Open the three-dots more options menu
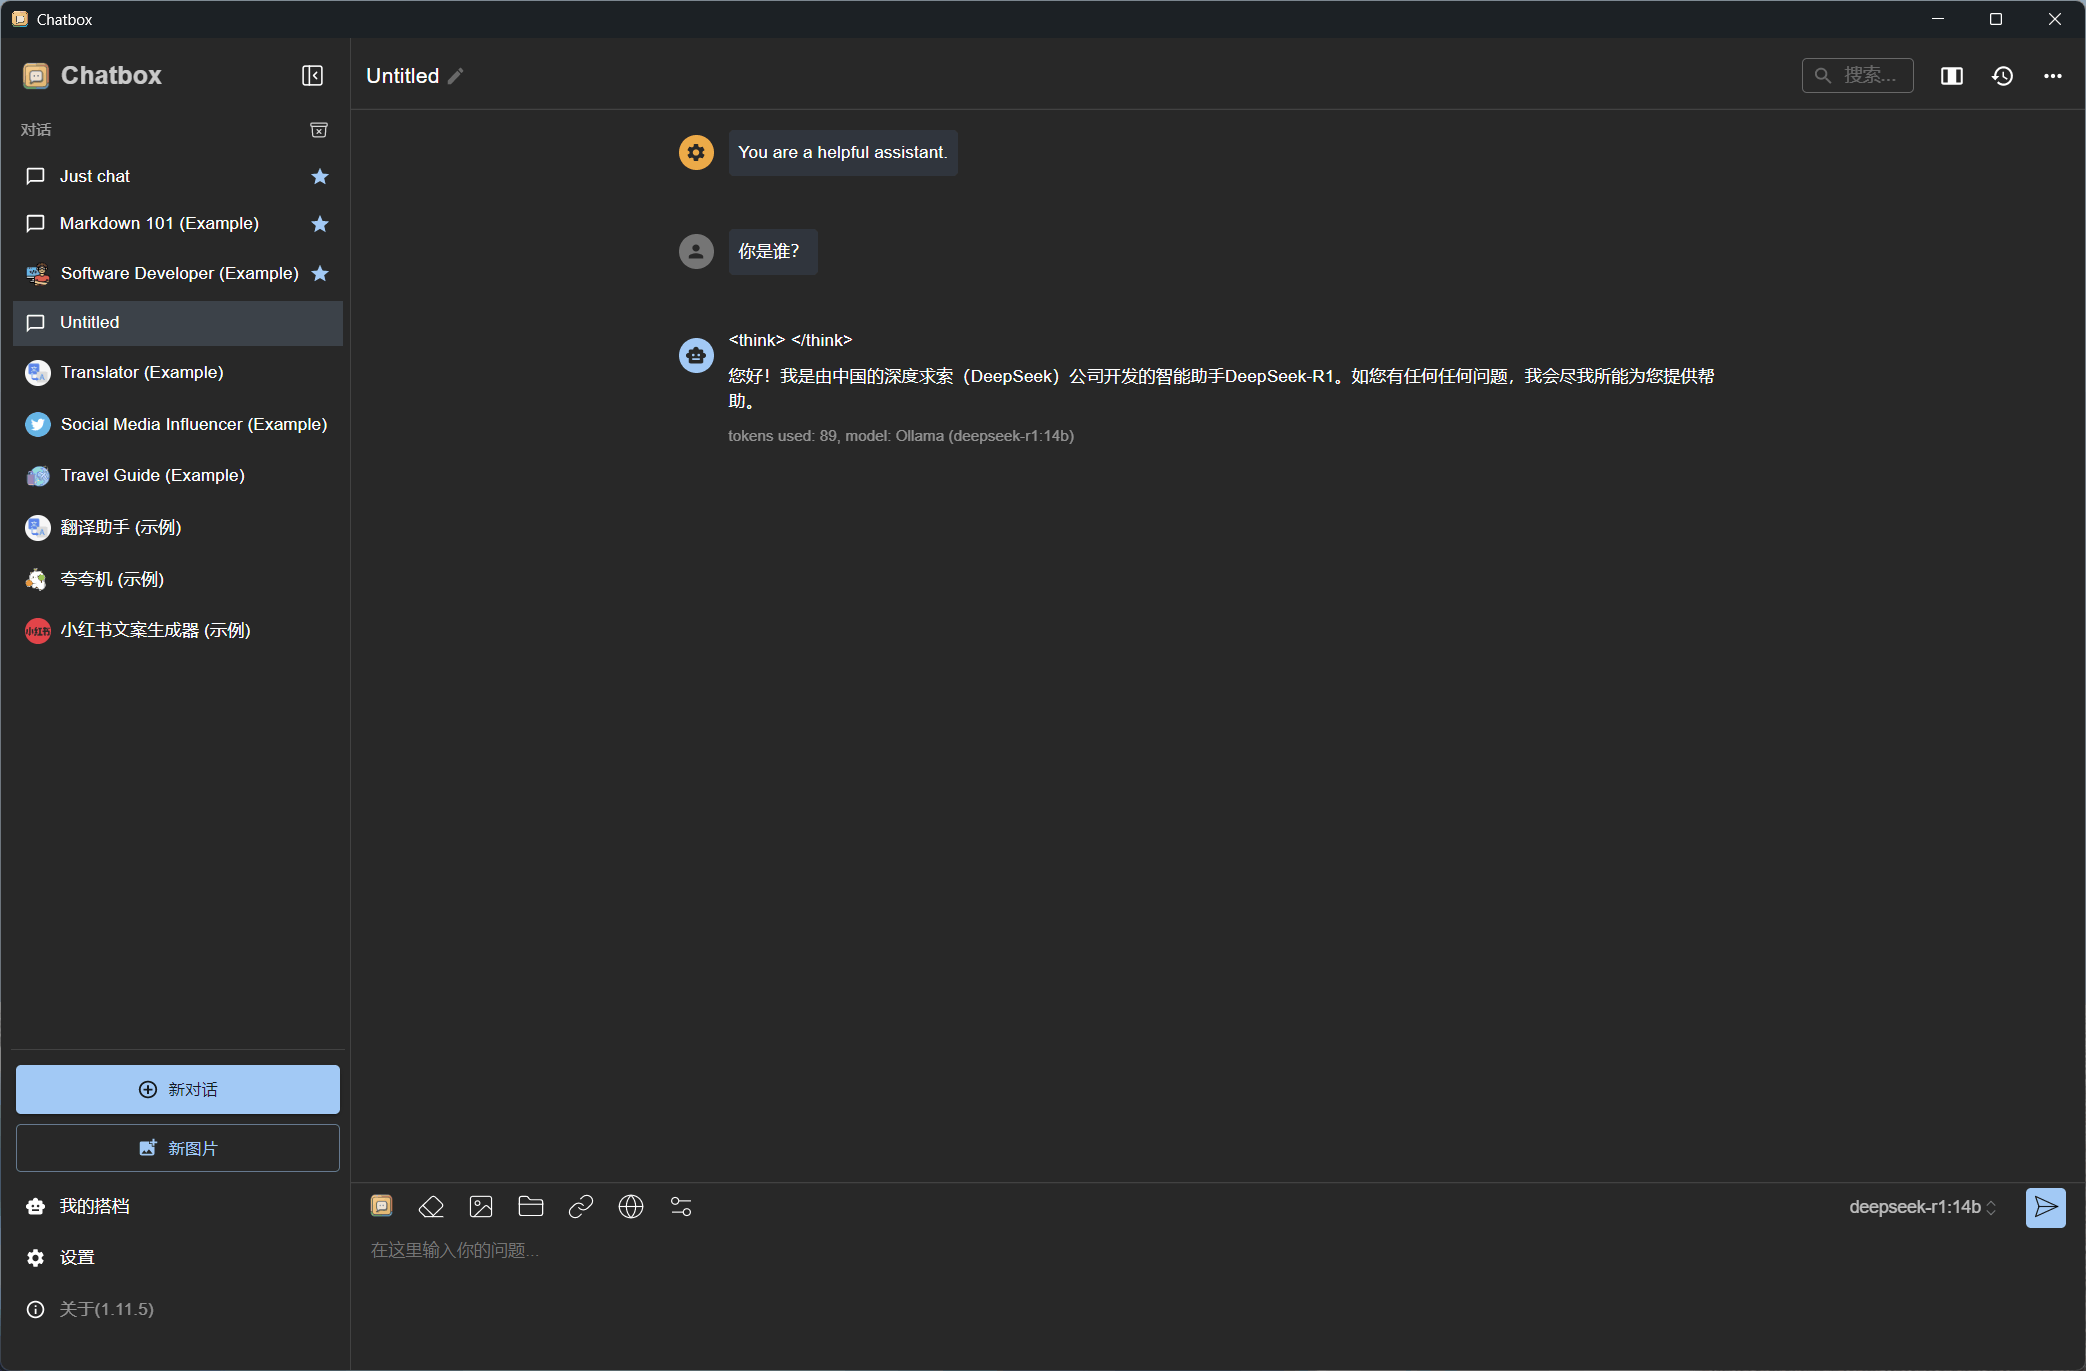Screen dimensions: 2086x1371 click(2052, 76)
